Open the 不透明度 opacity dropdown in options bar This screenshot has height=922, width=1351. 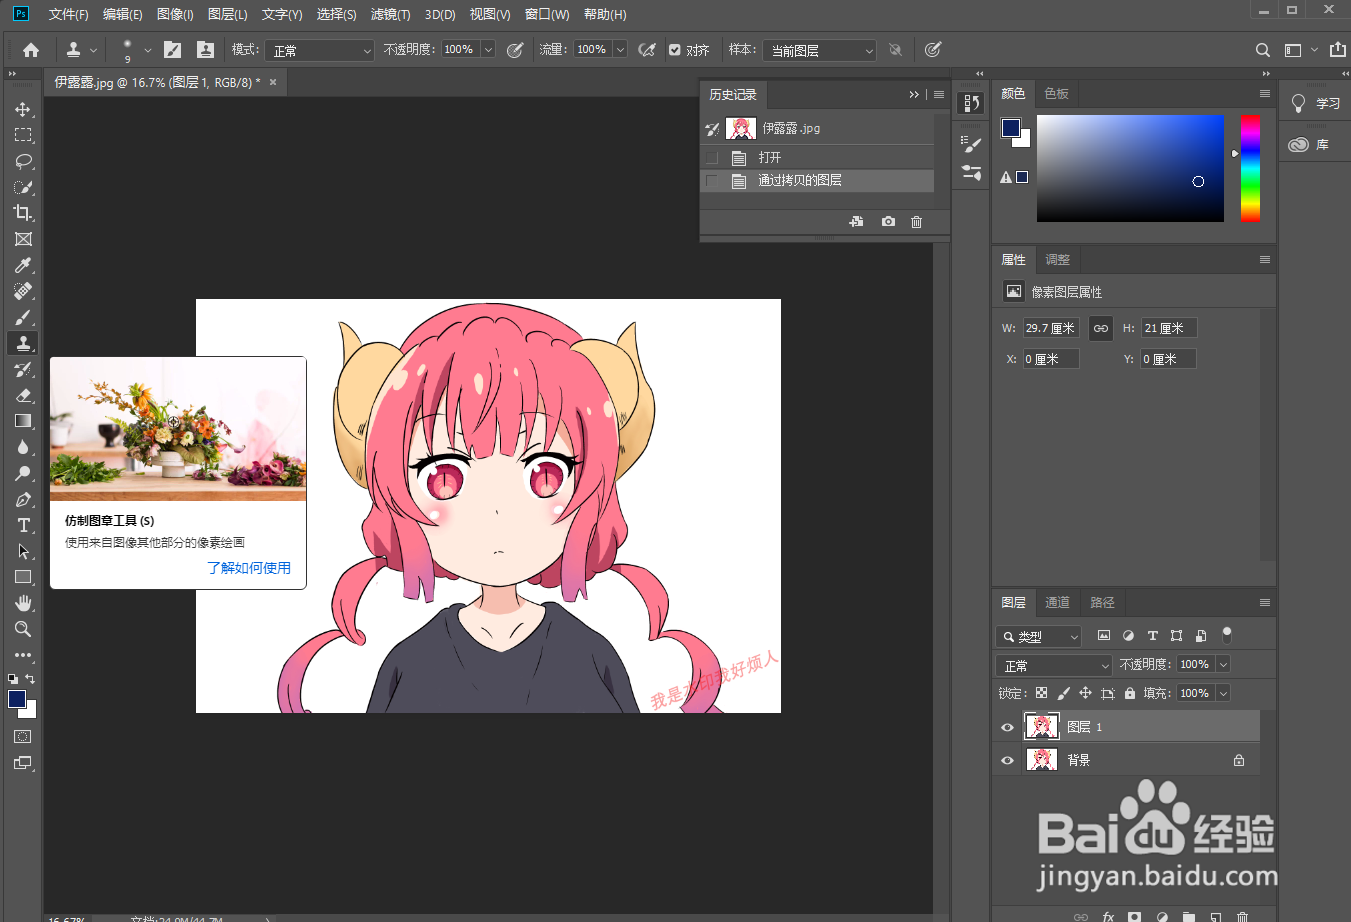coord(488,50)
